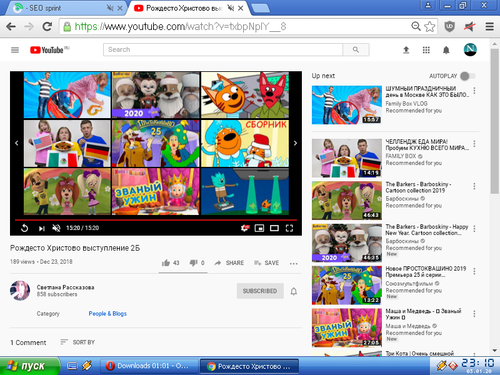Viewport: 500px width, 375px height.
Task: Share the video
Action: (x=229, y=263)
